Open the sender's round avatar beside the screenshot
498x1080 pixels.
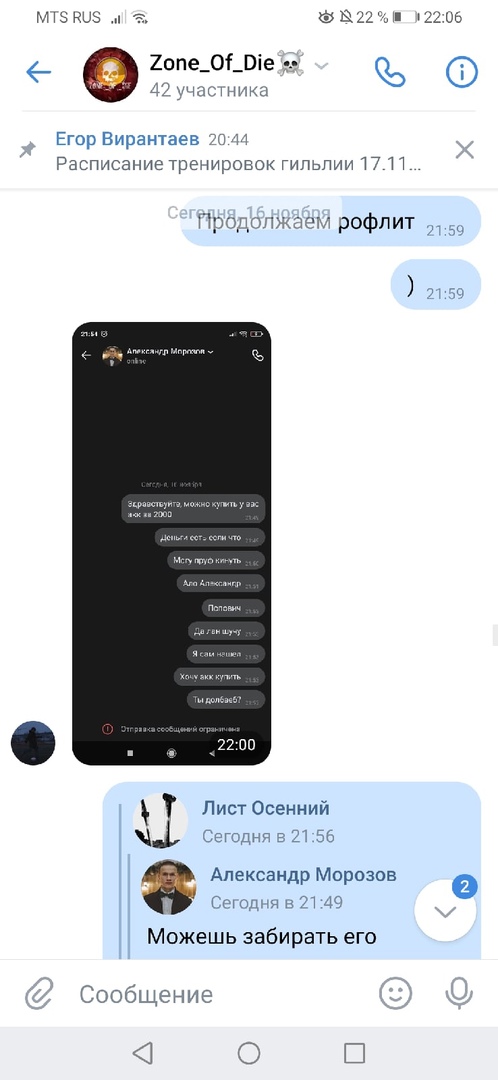(x=33, y=743)
